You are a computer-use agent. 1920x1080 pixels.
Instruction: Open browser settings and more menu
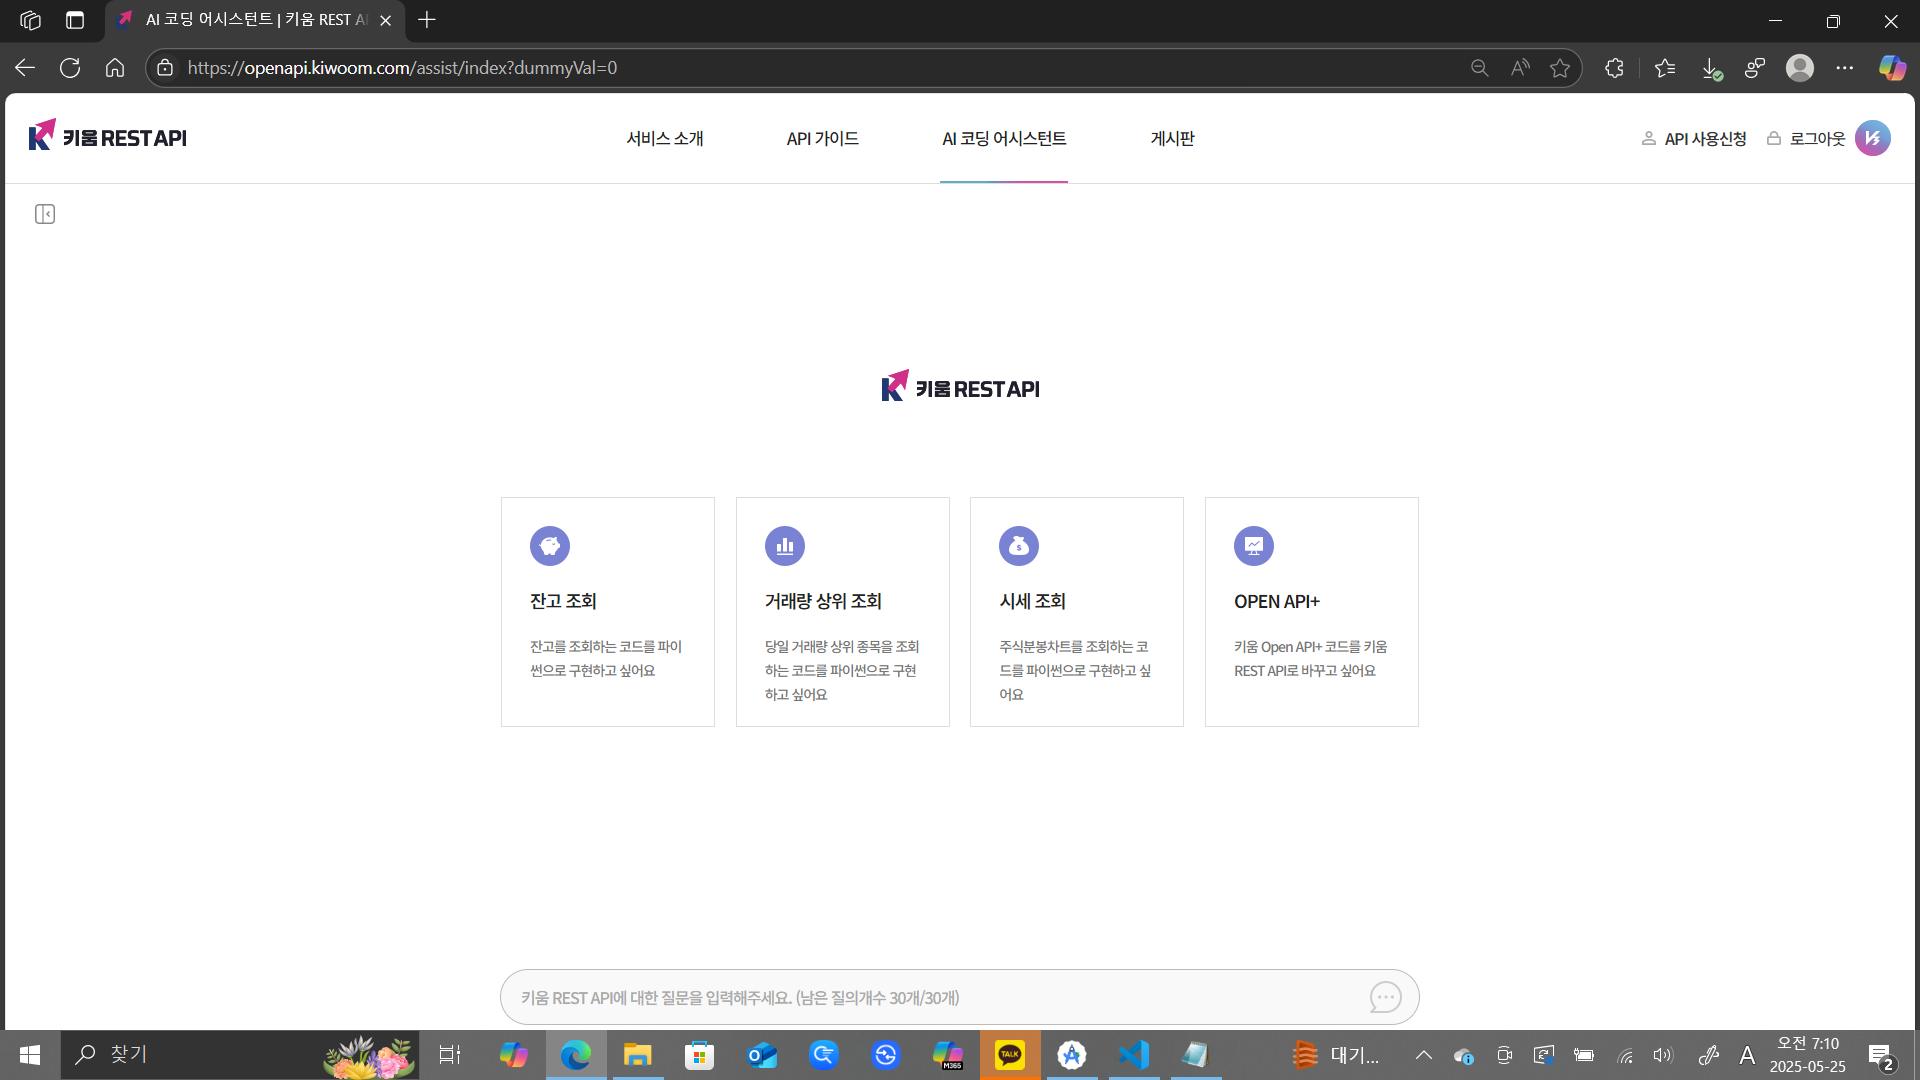[1845, 68]
